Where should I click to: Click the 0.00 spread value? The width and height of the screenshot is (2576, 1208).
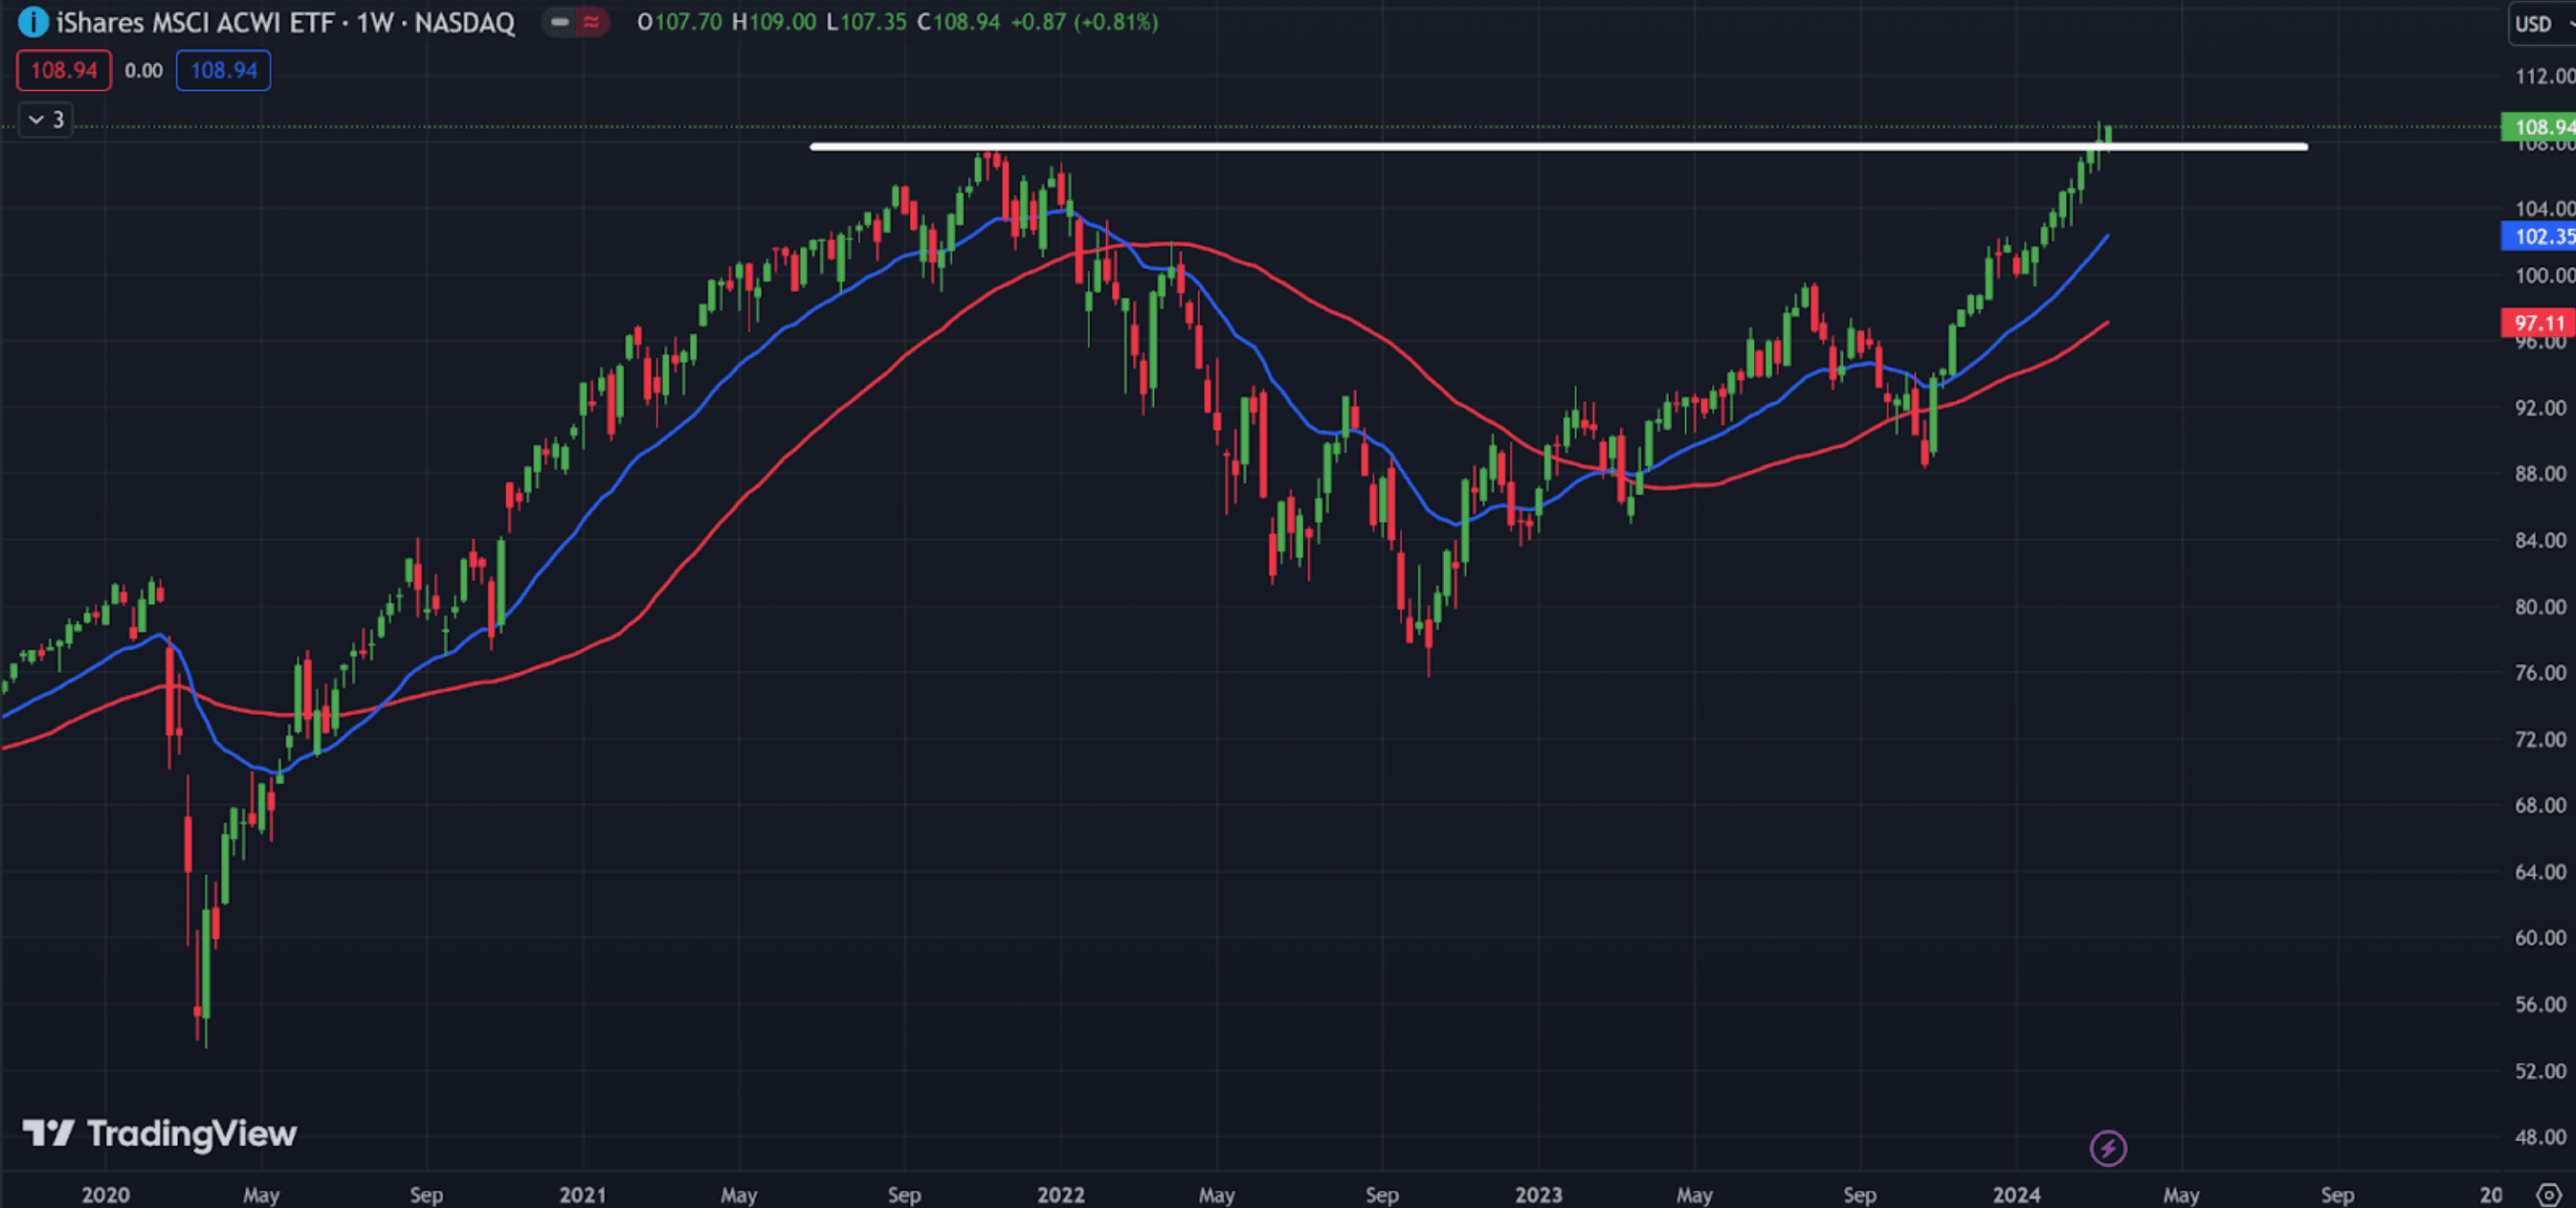click(144, 70)
